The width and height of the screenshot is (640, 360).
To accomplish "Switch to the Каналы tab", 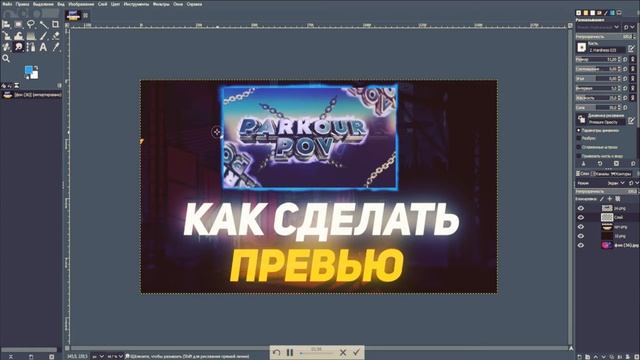I will 600,174.
